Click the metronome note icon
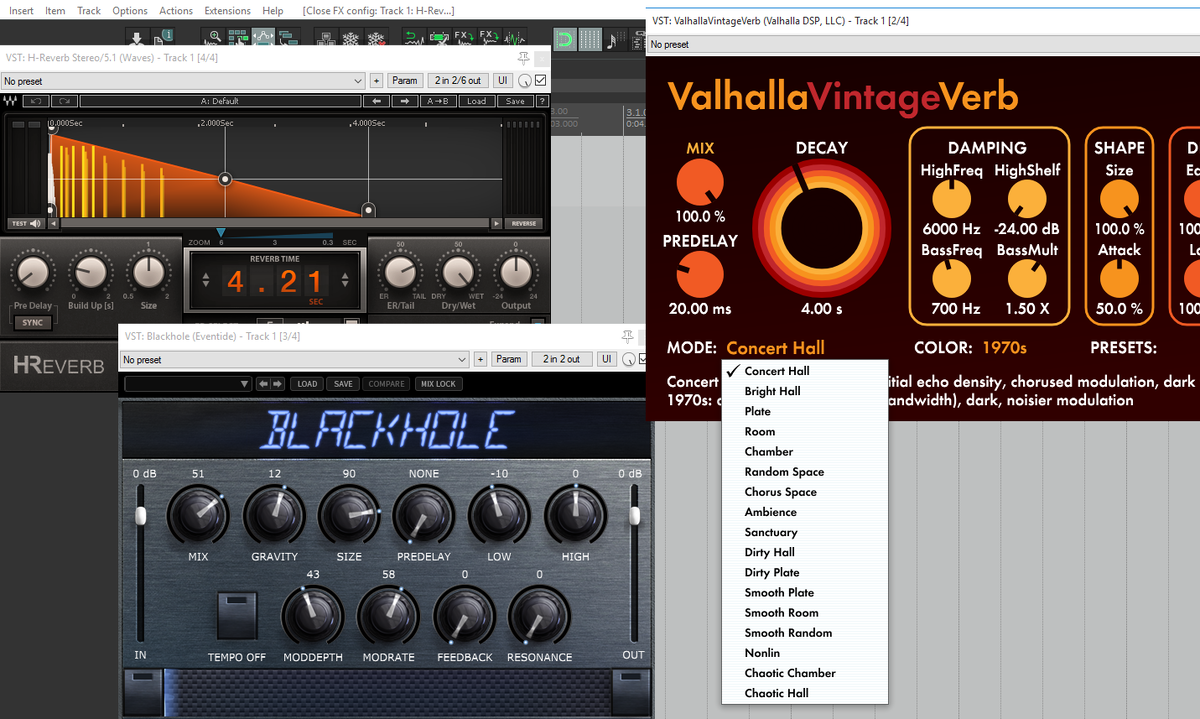This screenshot has width=1200, height=719. 614,39
